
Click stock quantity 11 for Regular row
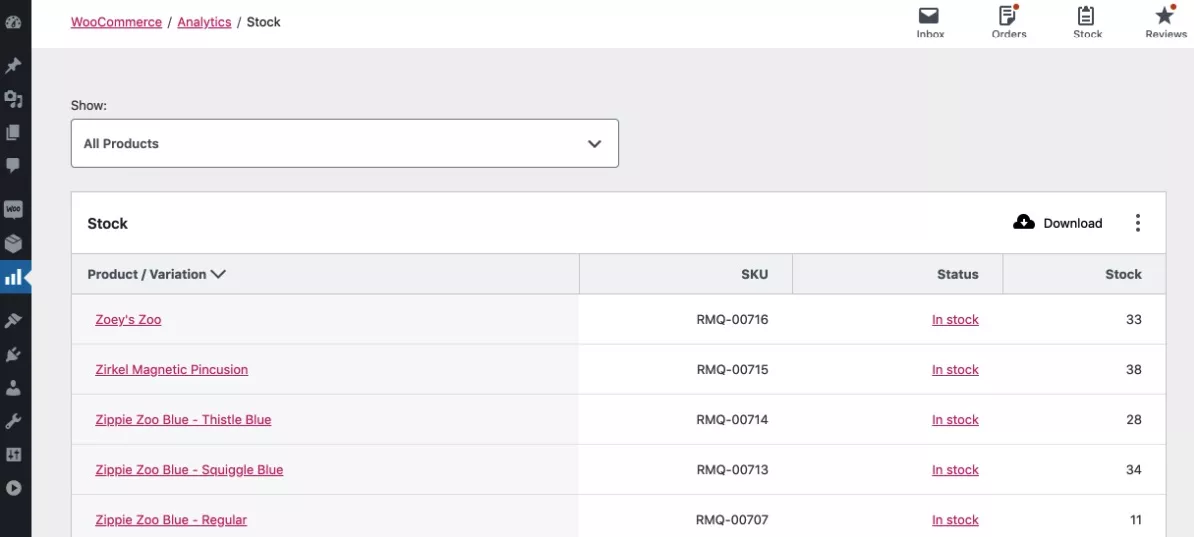[1135, 520]
